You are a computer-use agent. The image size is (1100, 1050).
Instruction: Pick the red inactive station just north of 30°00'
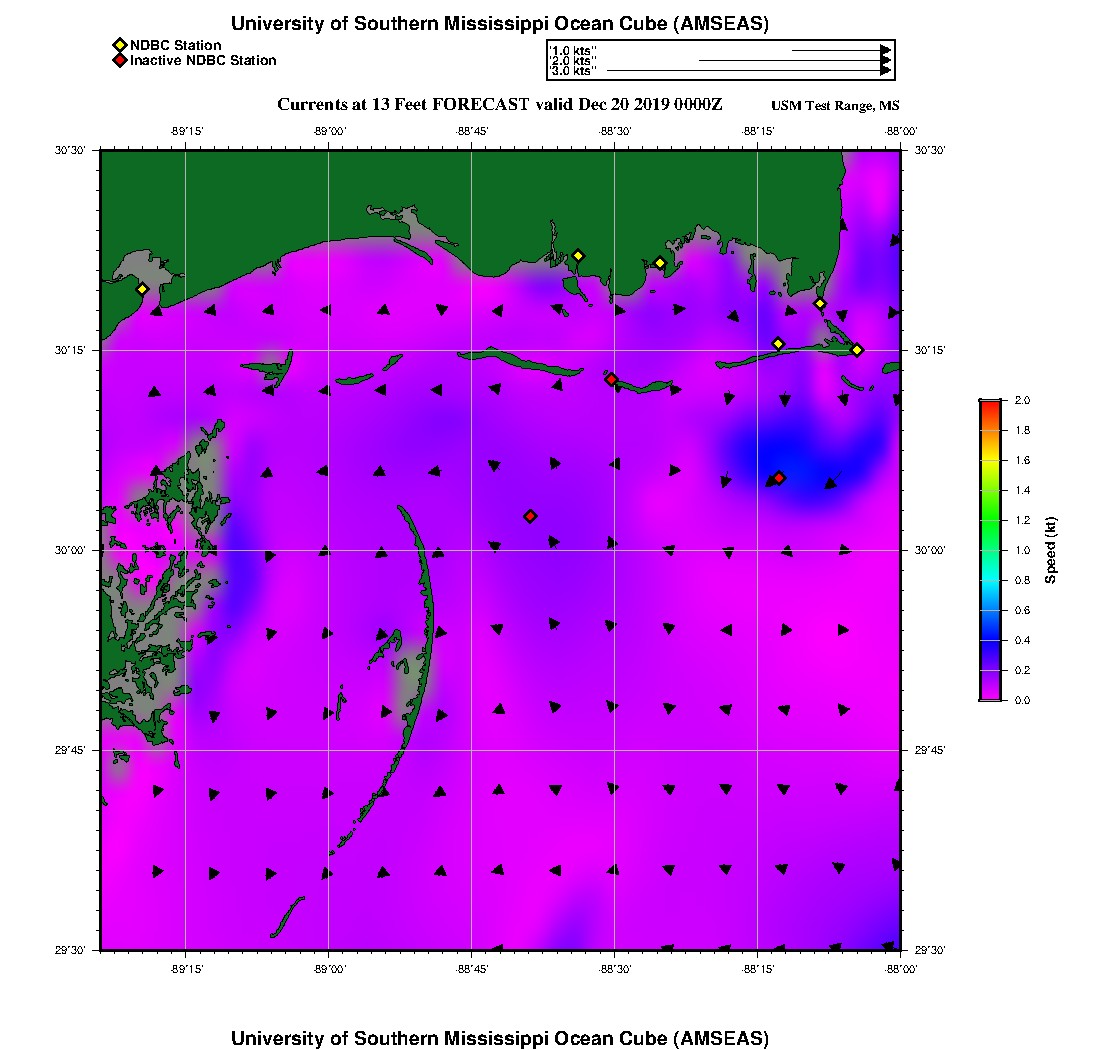point(530,516)
